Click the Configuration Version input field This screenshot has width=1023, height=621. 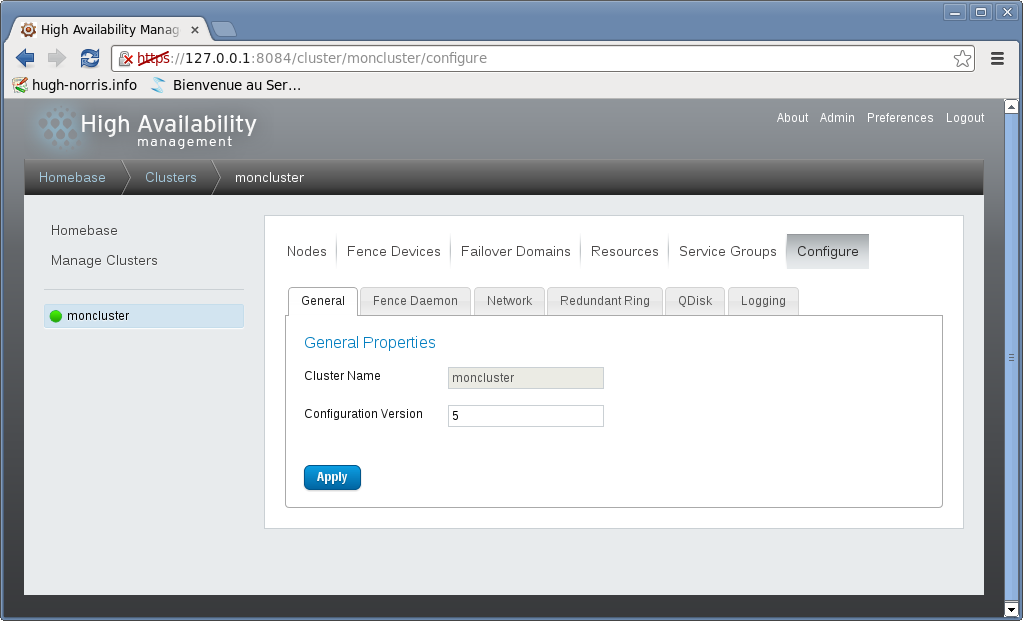pyautogui.click(x=525, y=416)
